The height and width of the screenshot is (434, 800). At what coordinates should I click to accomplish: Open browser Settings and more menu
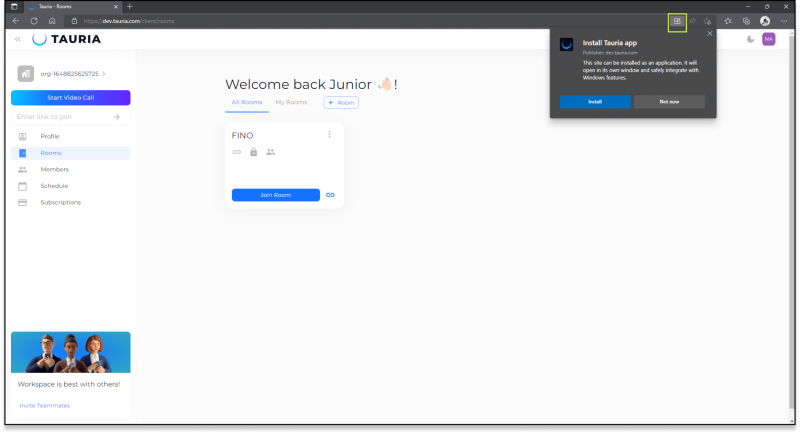(x=784, y=21)
